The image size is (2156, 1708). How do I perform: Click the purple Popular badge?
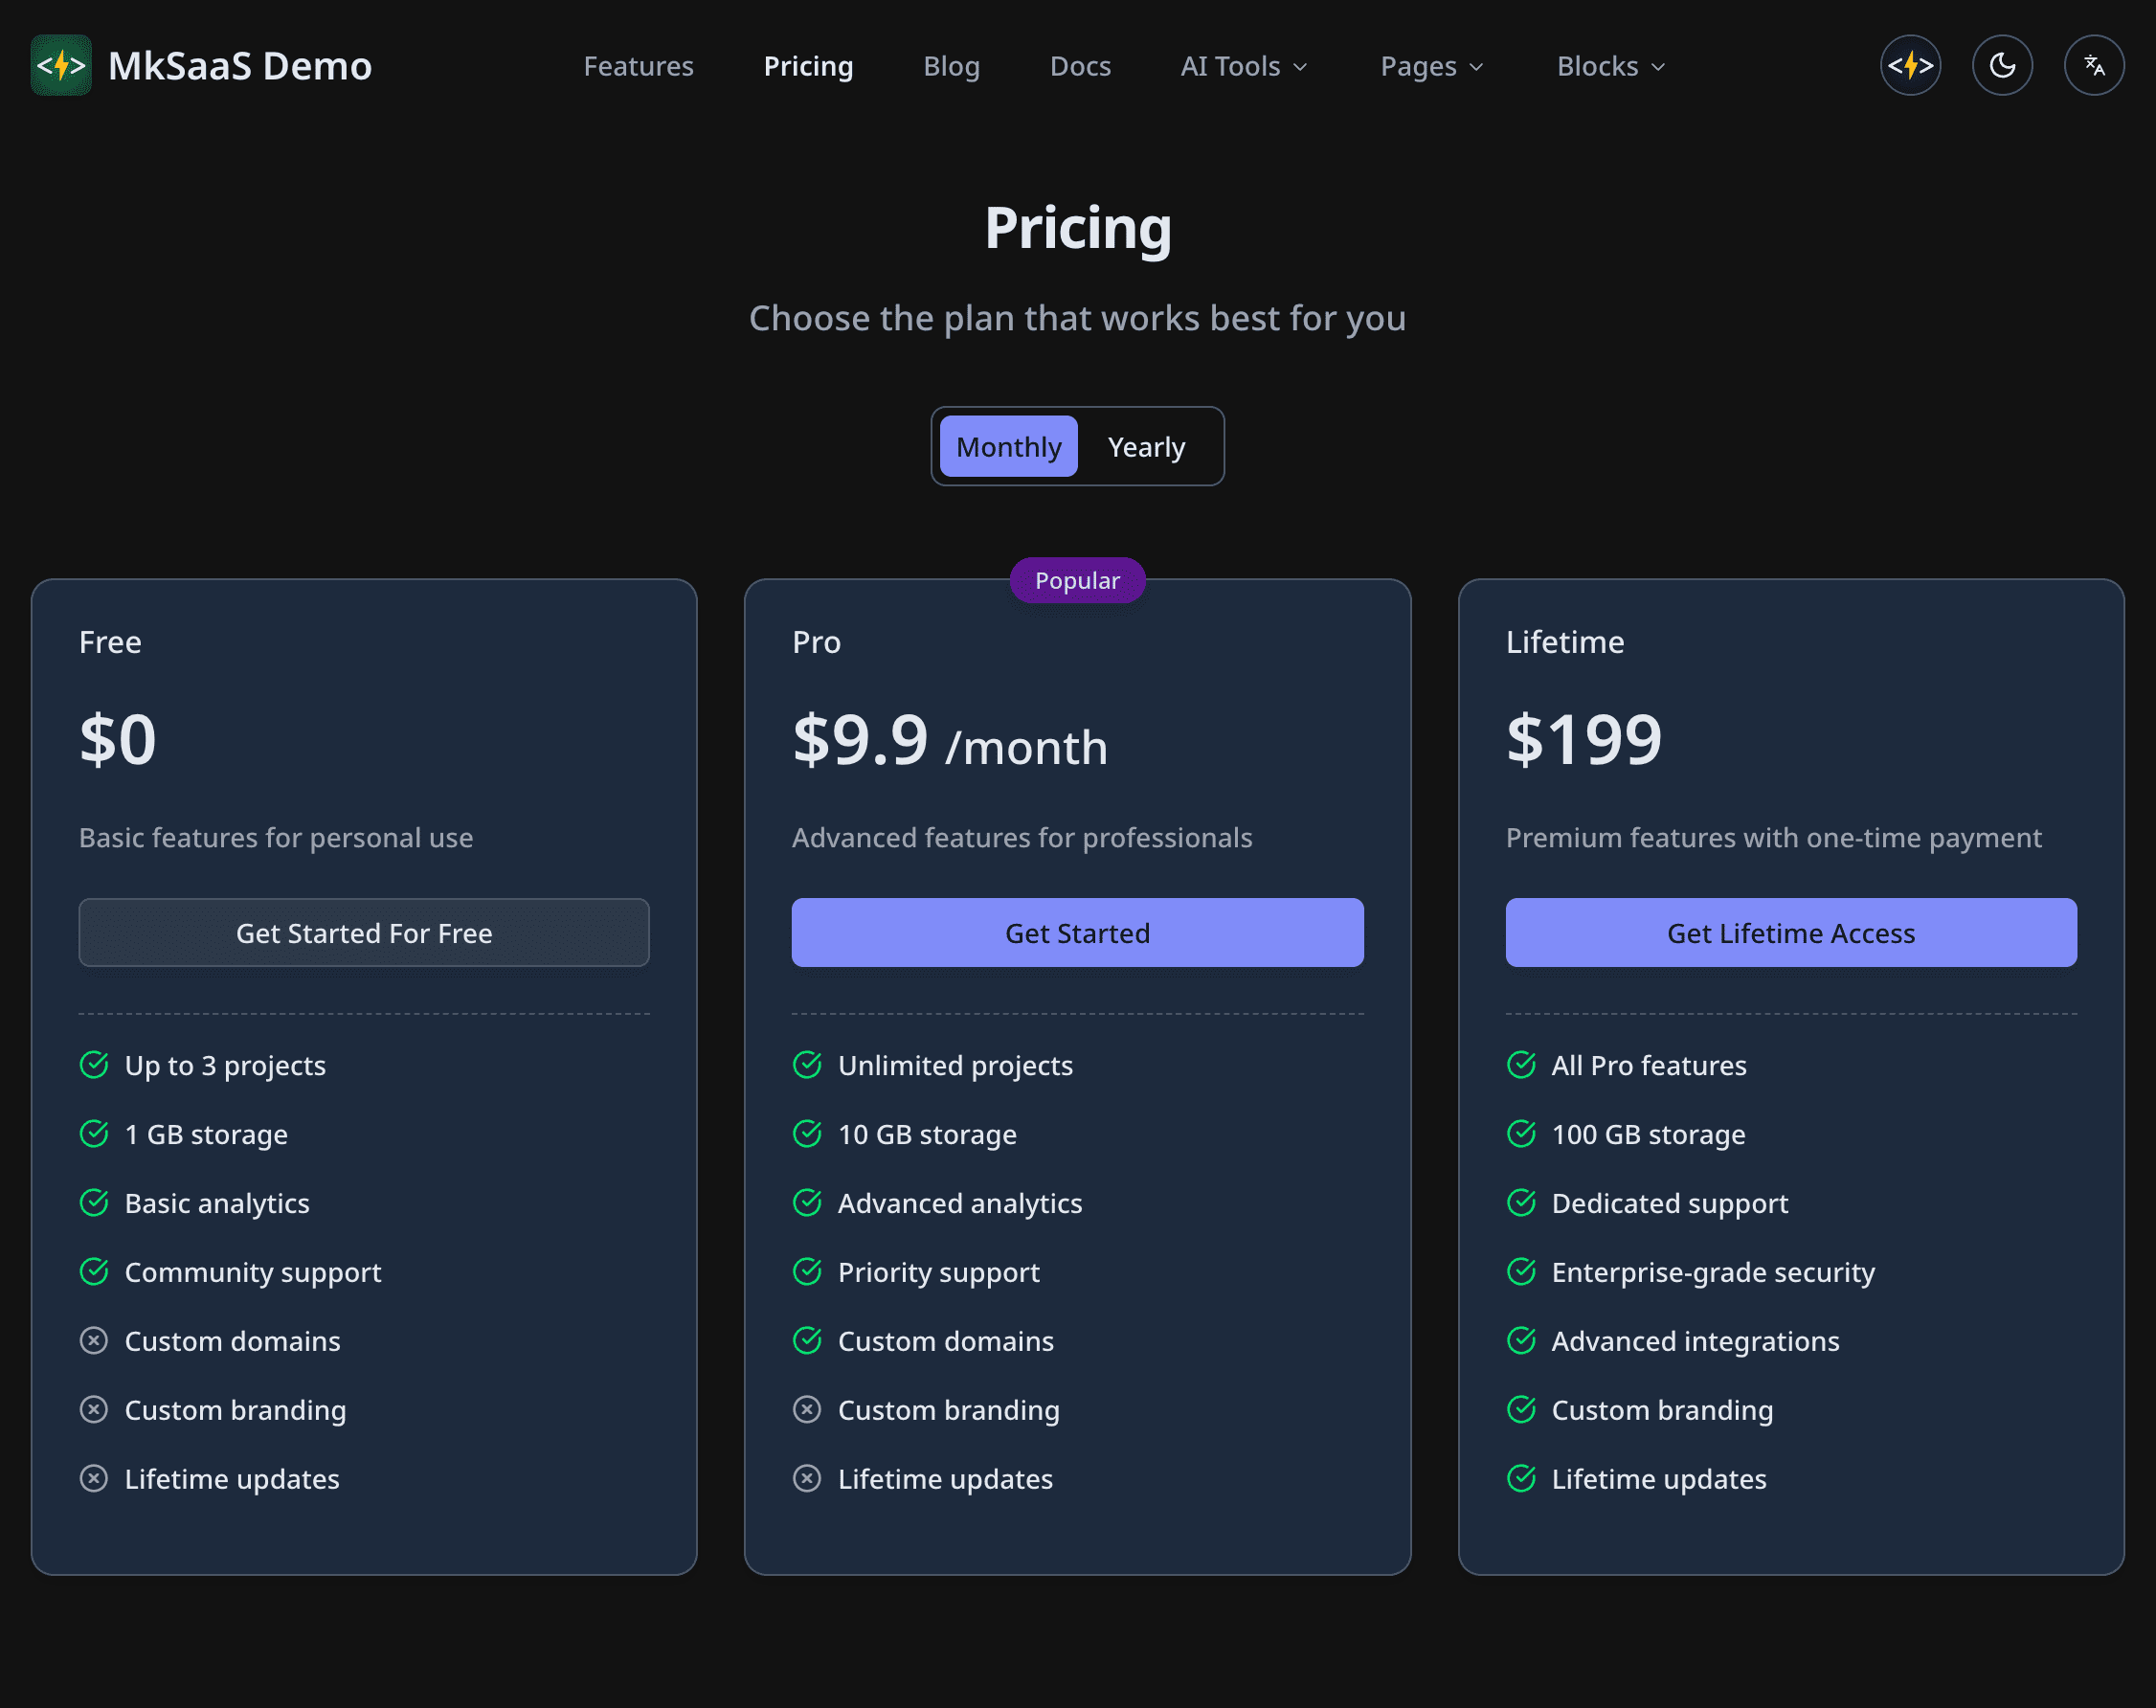click(x=1077, y=580)
